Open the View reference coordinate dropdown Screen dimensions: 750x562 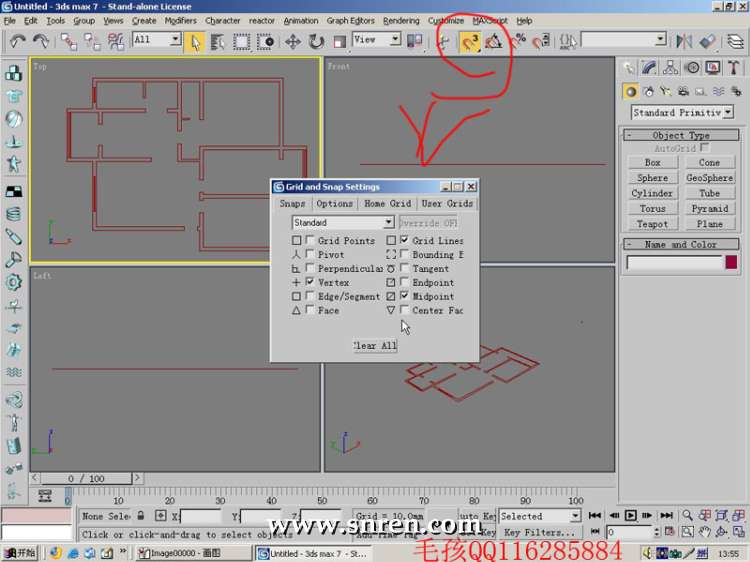coord(376,39)
